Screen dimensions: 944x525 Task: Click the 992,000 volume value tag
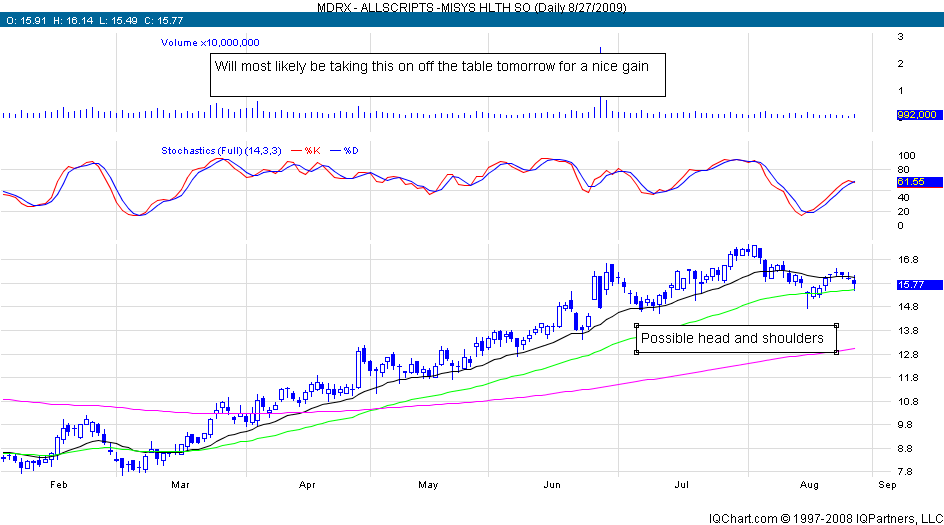point(917,114)
